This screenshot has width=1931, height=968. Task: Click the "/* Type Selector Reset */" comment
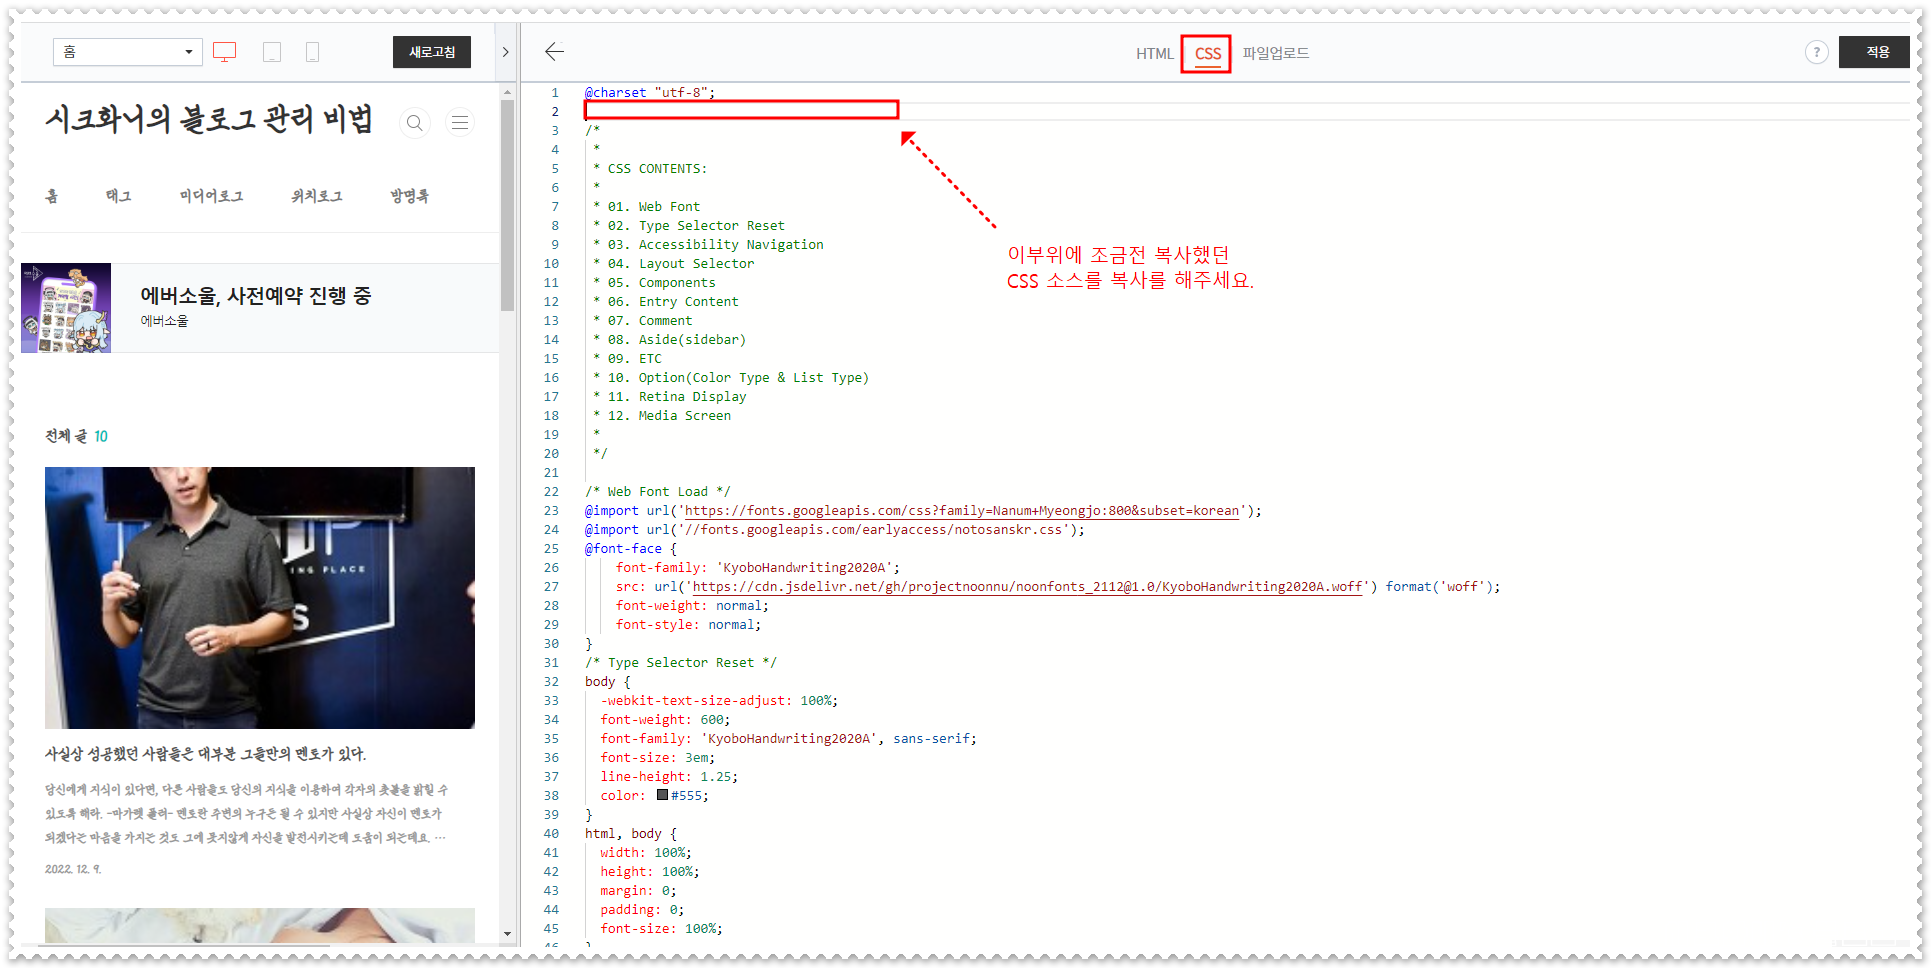(681, 662)
